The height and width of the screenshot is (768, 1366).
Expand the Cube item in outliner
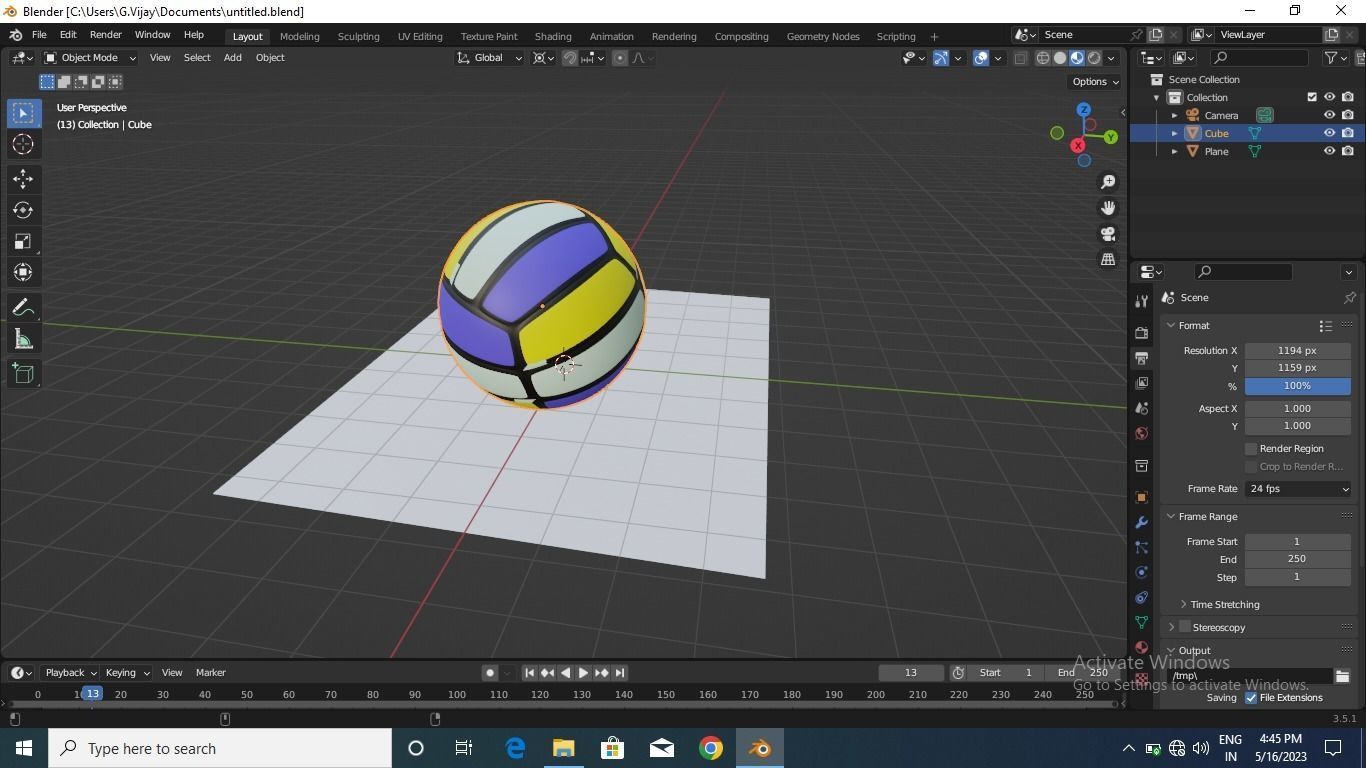point(1175,133)
